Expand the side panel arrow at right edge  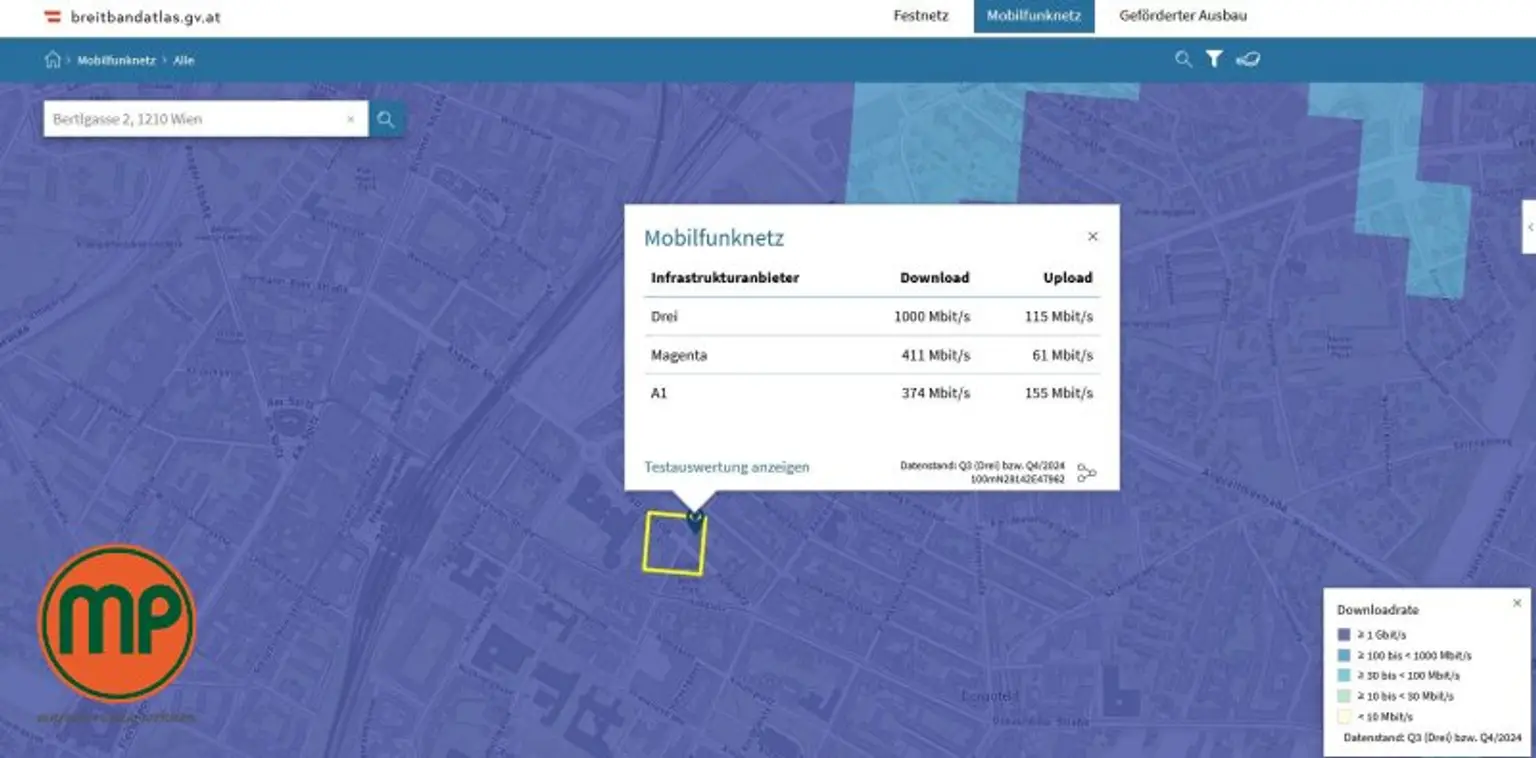(x=1529, y=227)
